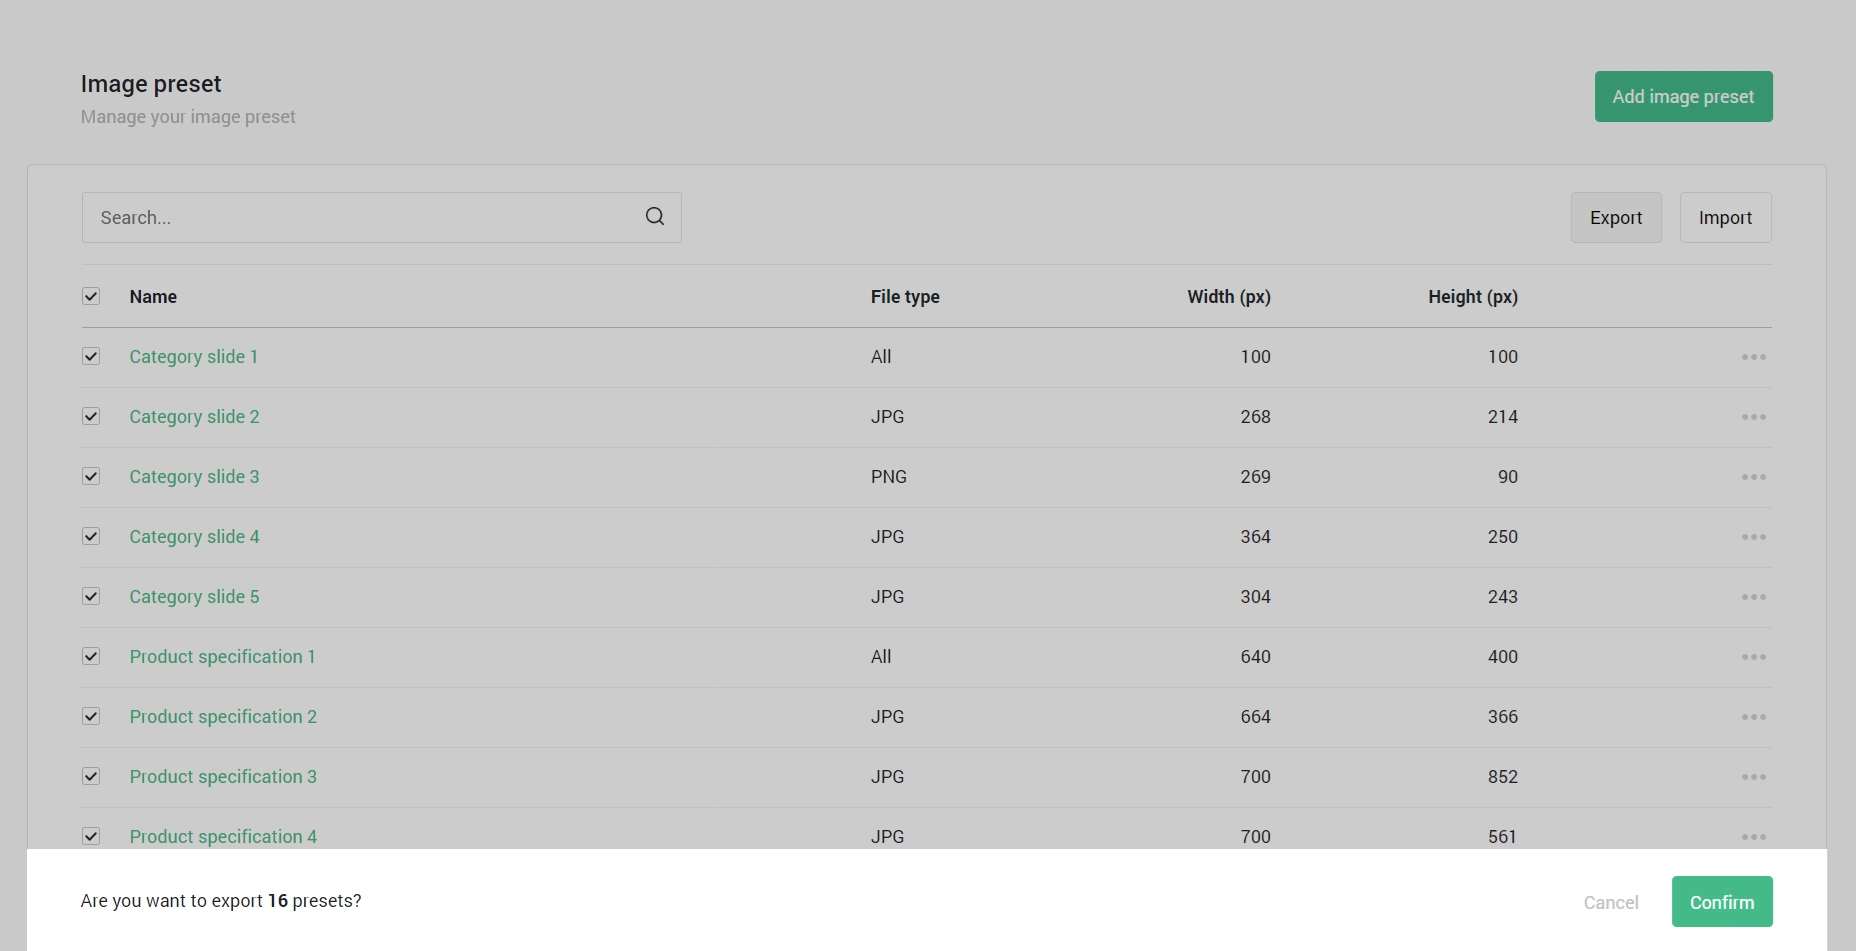Open more options for Product specification 2
Screen dimensions: 1856x951
click(1753, 717)
